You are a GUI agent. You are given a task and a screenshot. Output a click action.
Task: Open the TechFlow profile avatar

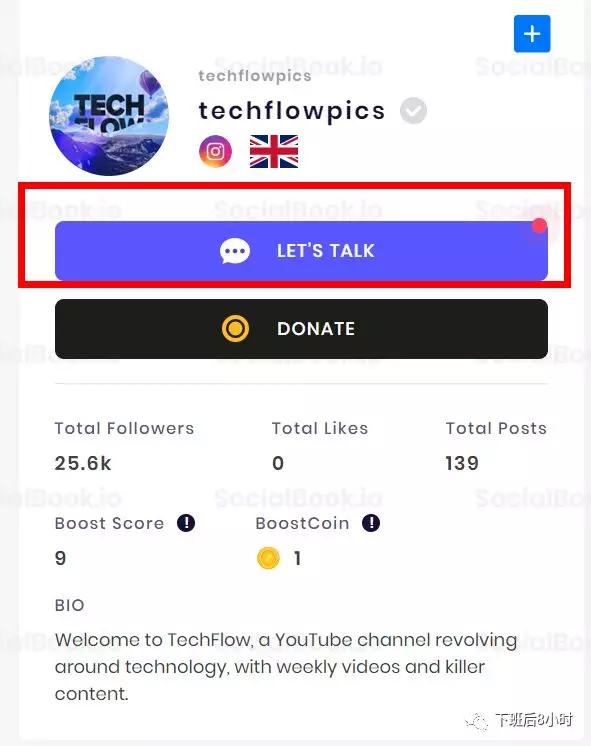pos(109,116)
